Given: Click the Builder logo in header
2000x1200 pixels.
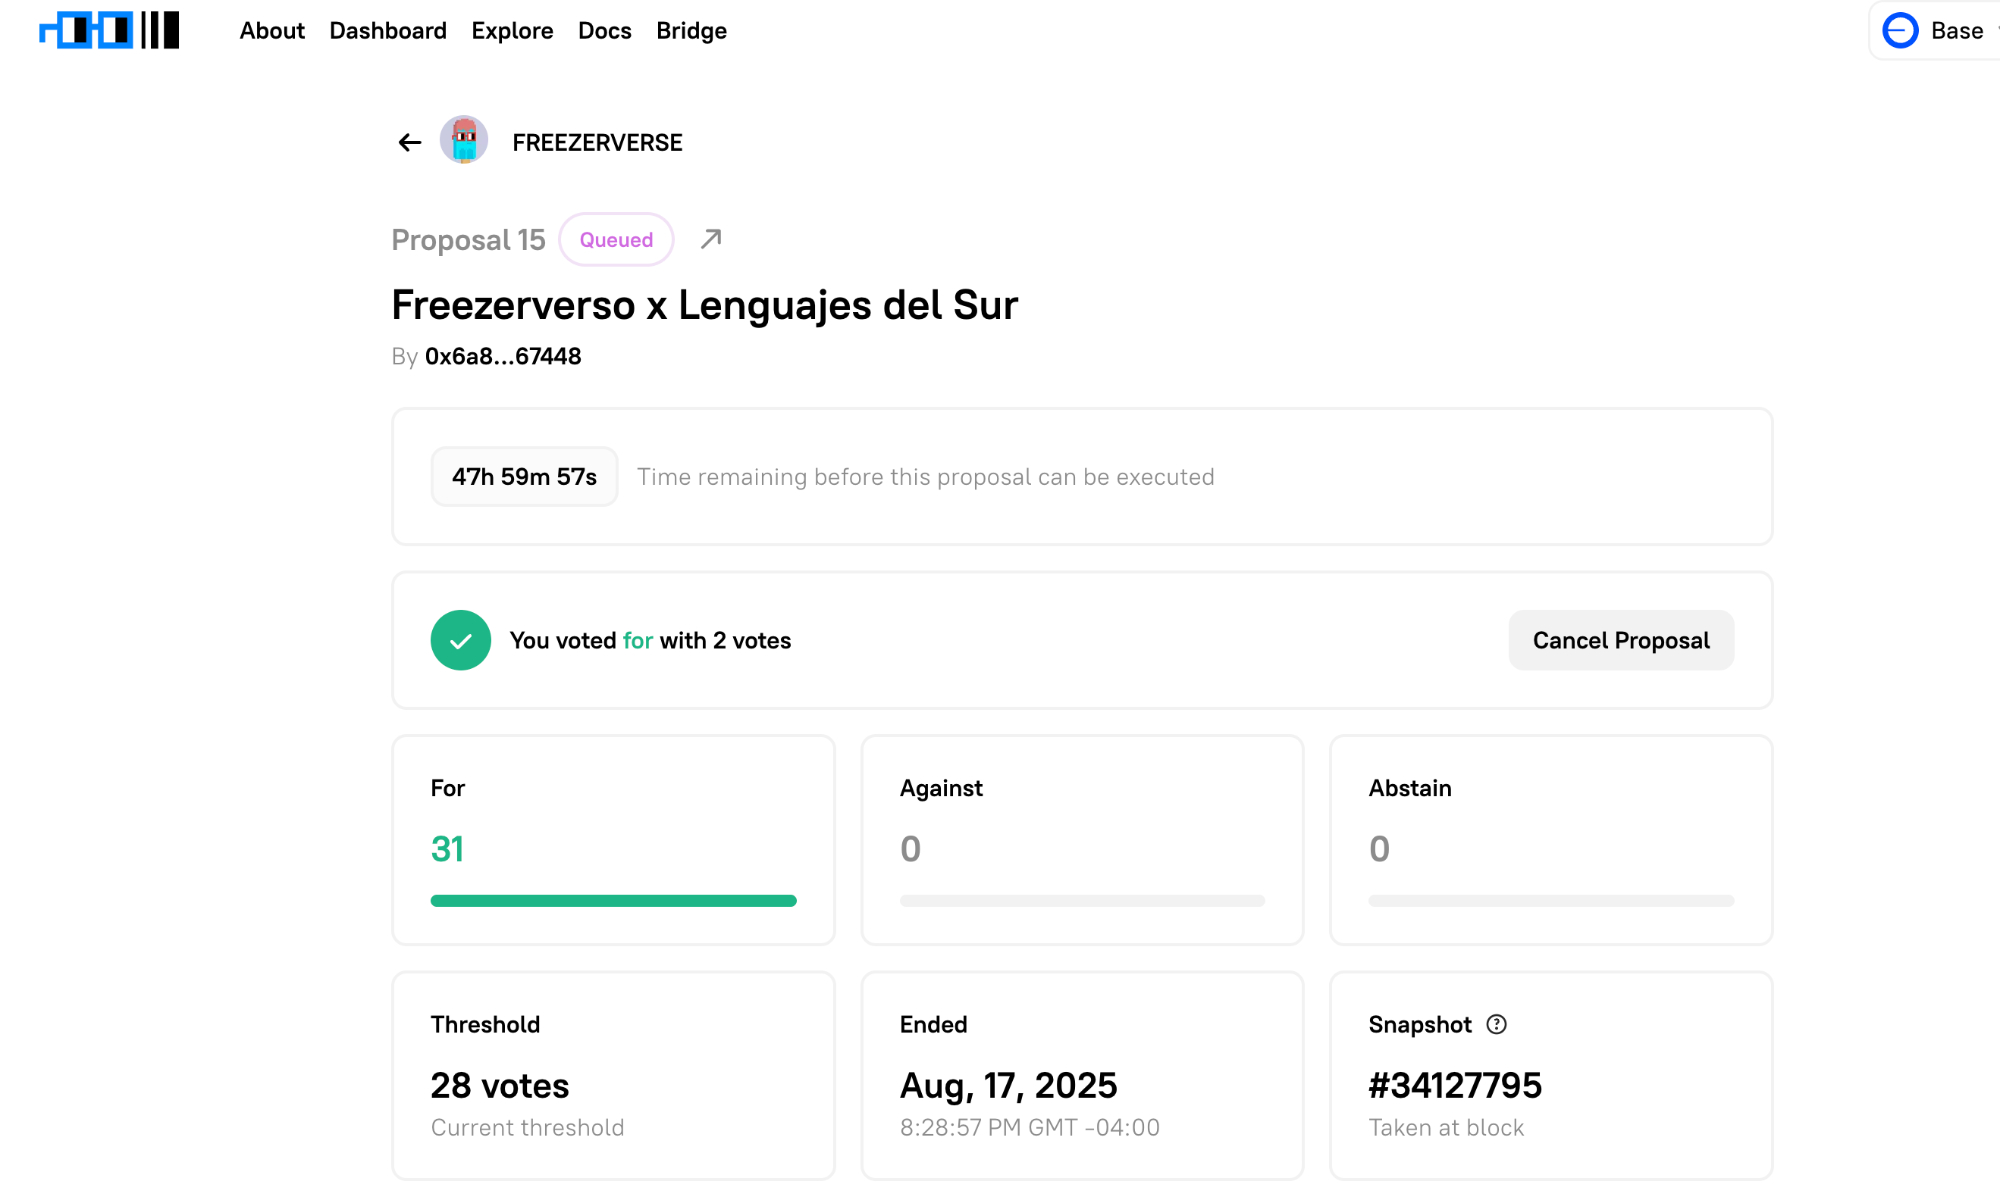Looking at the screenshot, I should 109,31.
